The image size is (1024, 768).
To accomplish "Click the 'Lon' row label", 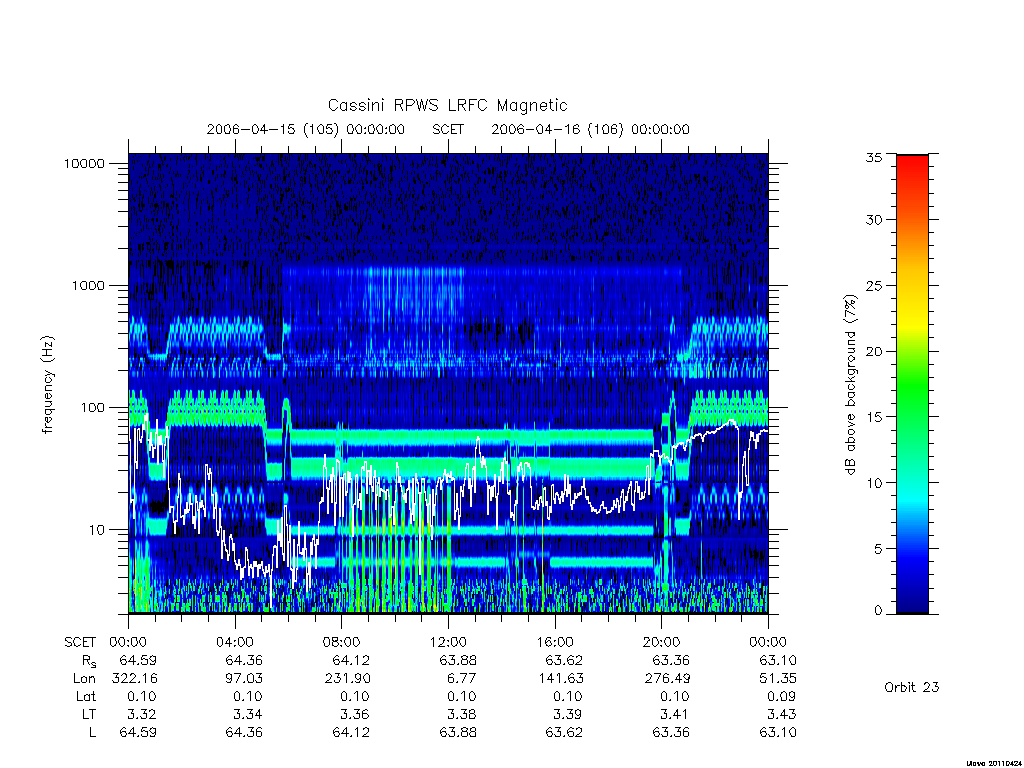I will 84,679.
